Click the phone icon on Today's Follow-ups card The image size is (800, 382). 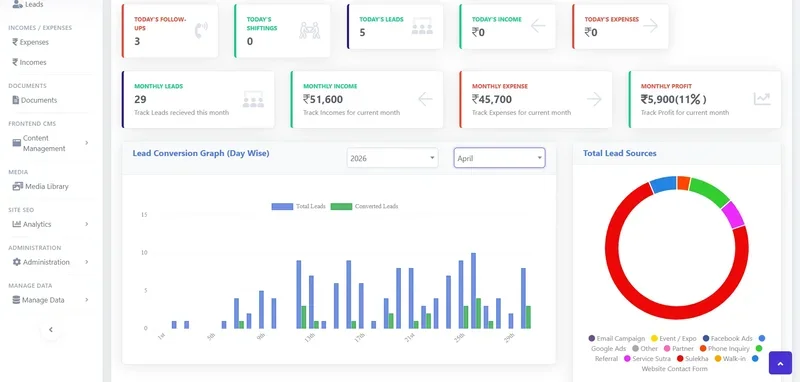pyautogui.click(x=201, y=31)
